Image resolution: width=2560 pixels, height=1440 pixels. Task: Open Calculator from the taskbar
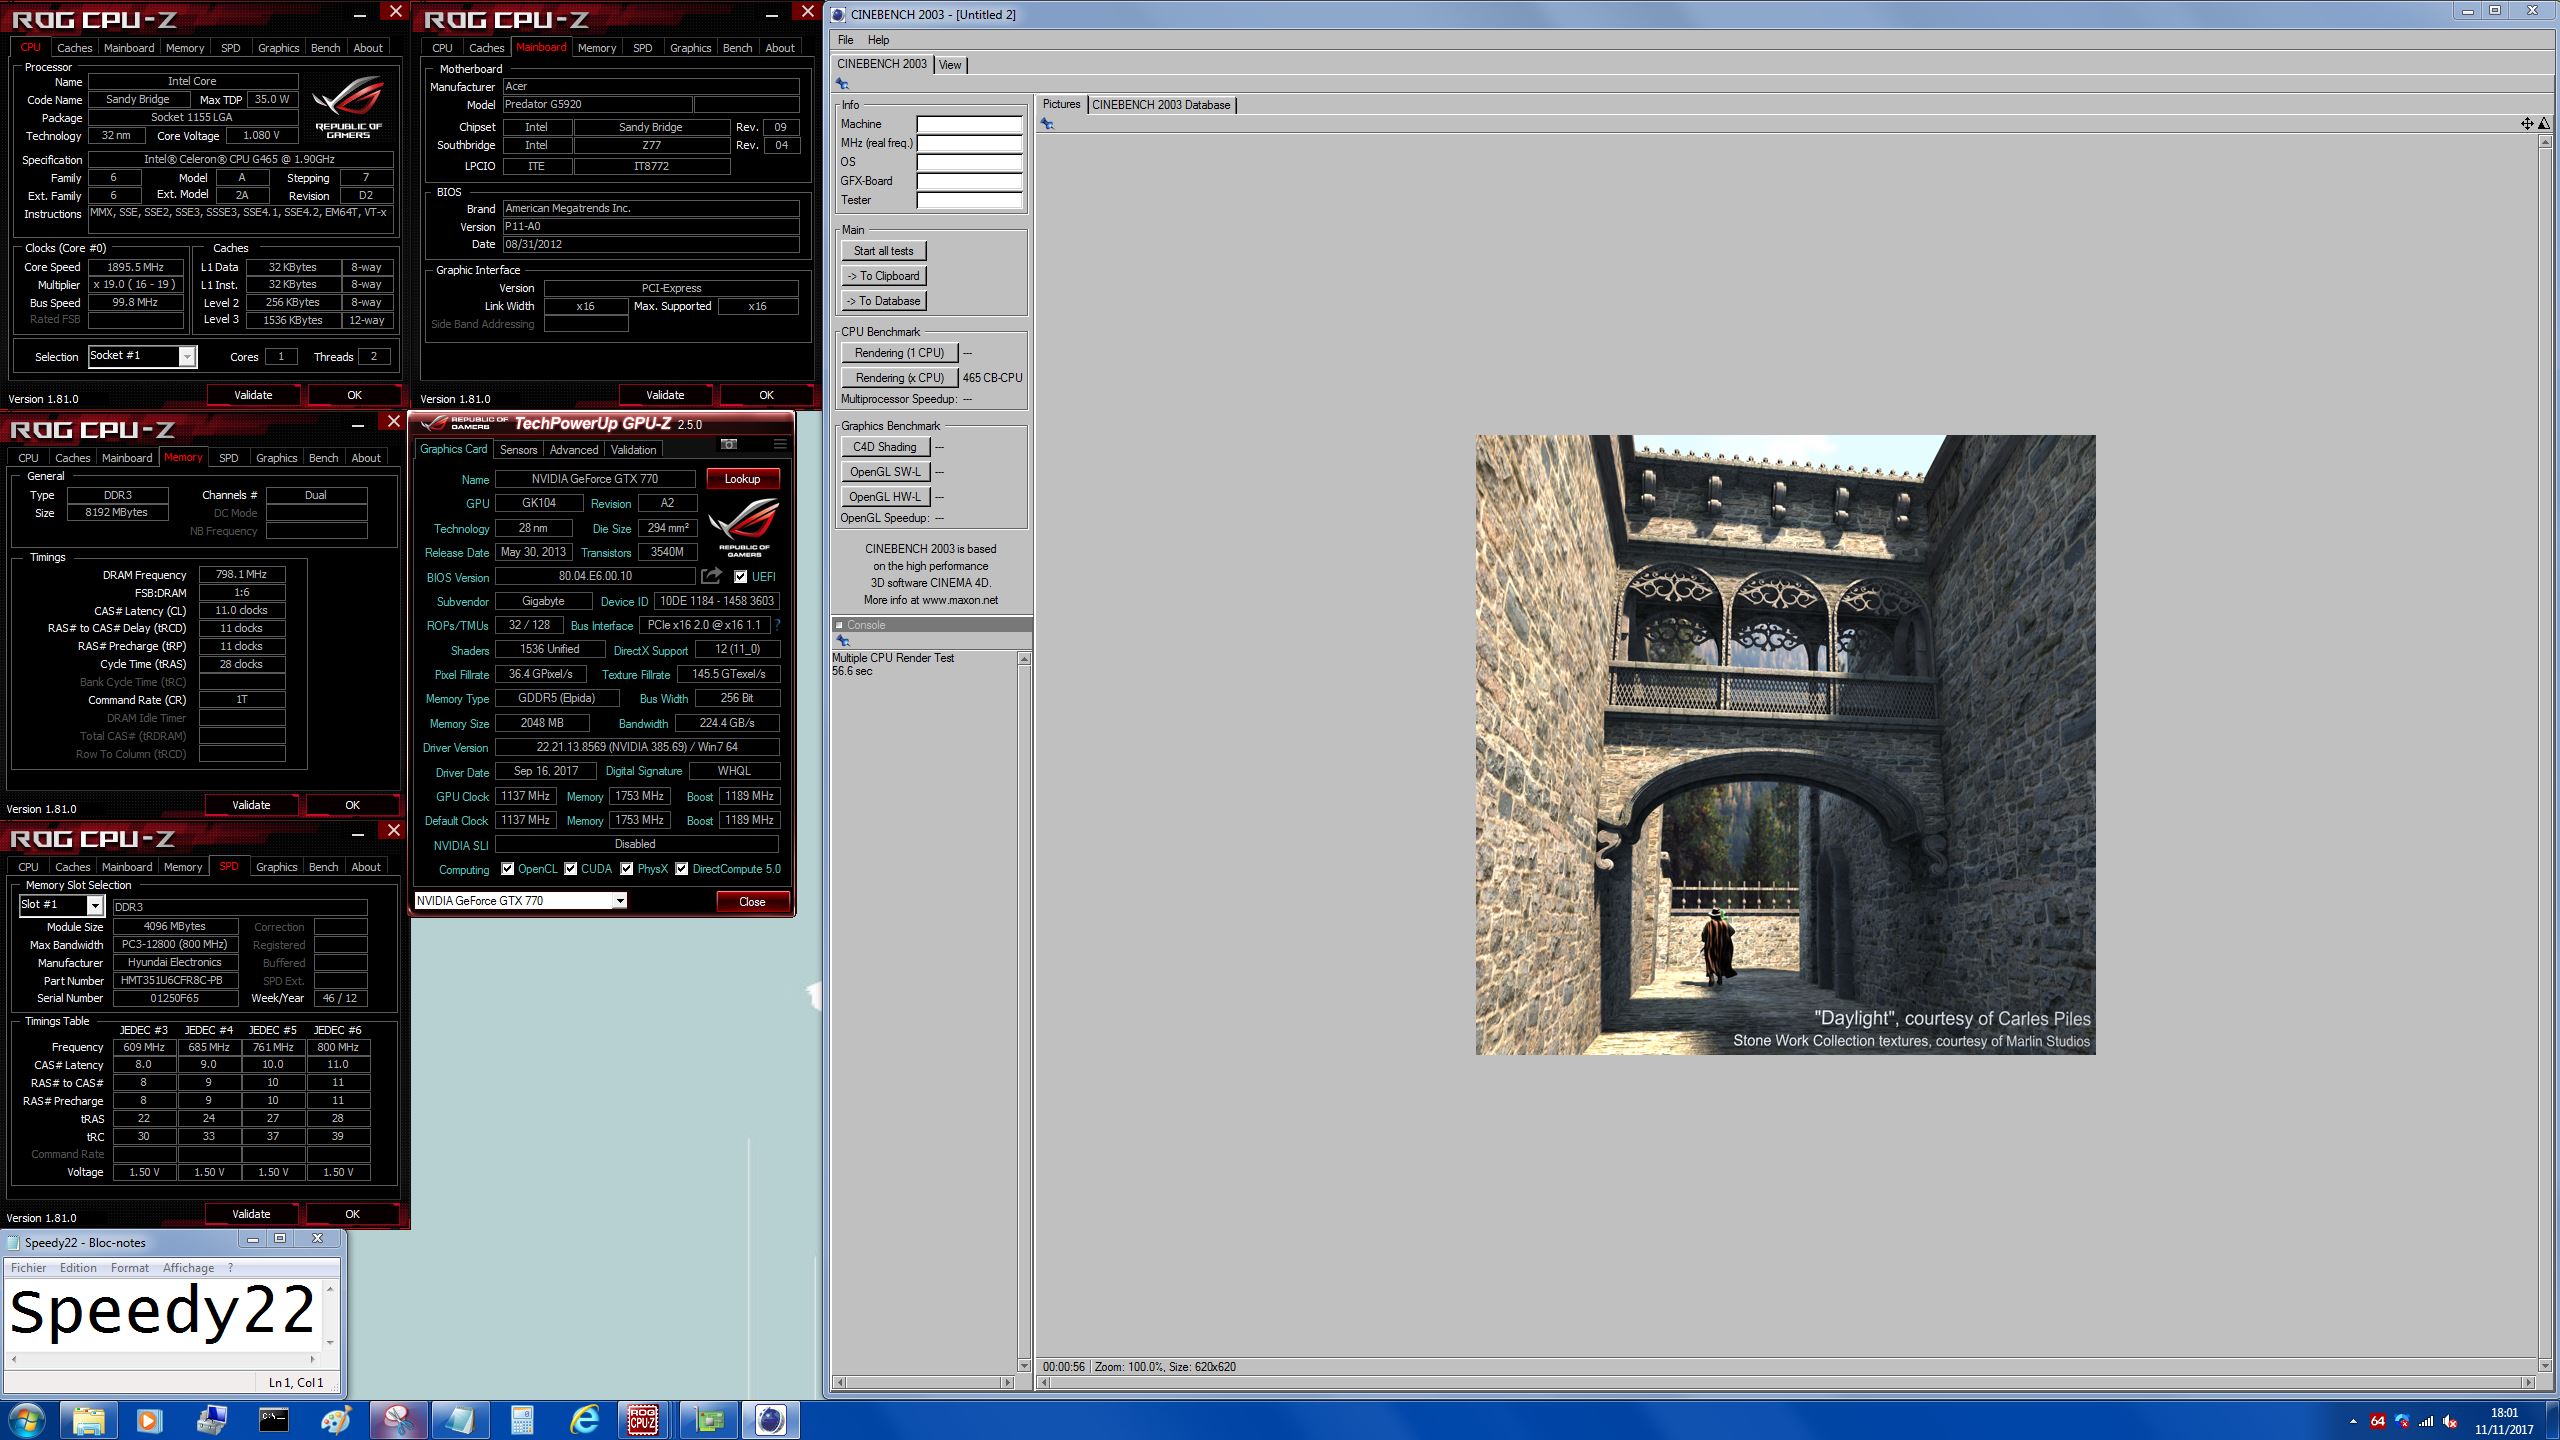pyautogui.click(x=522, y=1420)
